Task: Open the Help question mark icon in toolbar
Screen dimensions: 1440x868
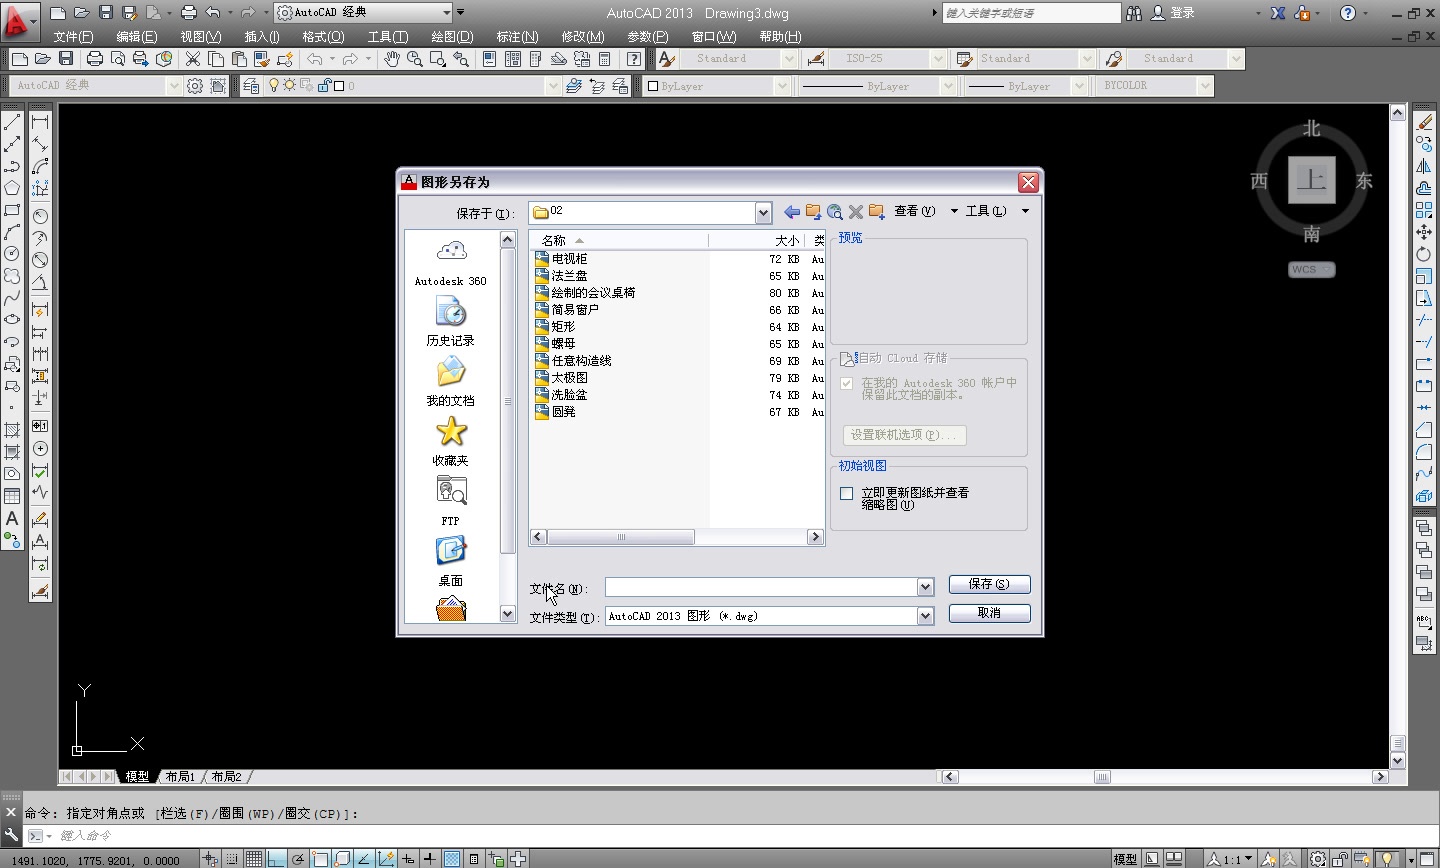Action: (634, 59)
